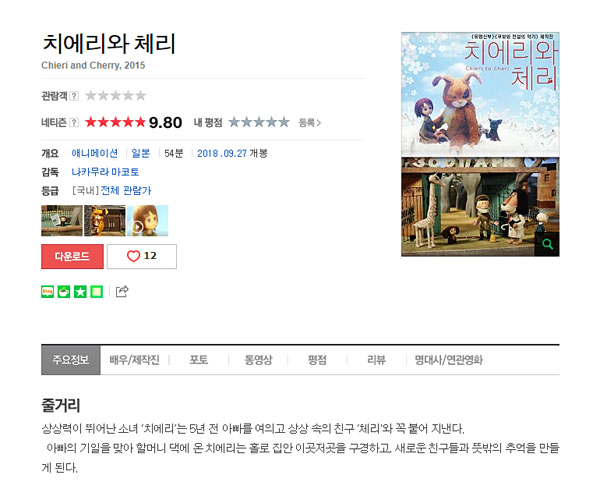Click the question mark beside 네티즌
The height and width of the screenshot is (482, 600).
pyautogui.click(x=74, y=122)
